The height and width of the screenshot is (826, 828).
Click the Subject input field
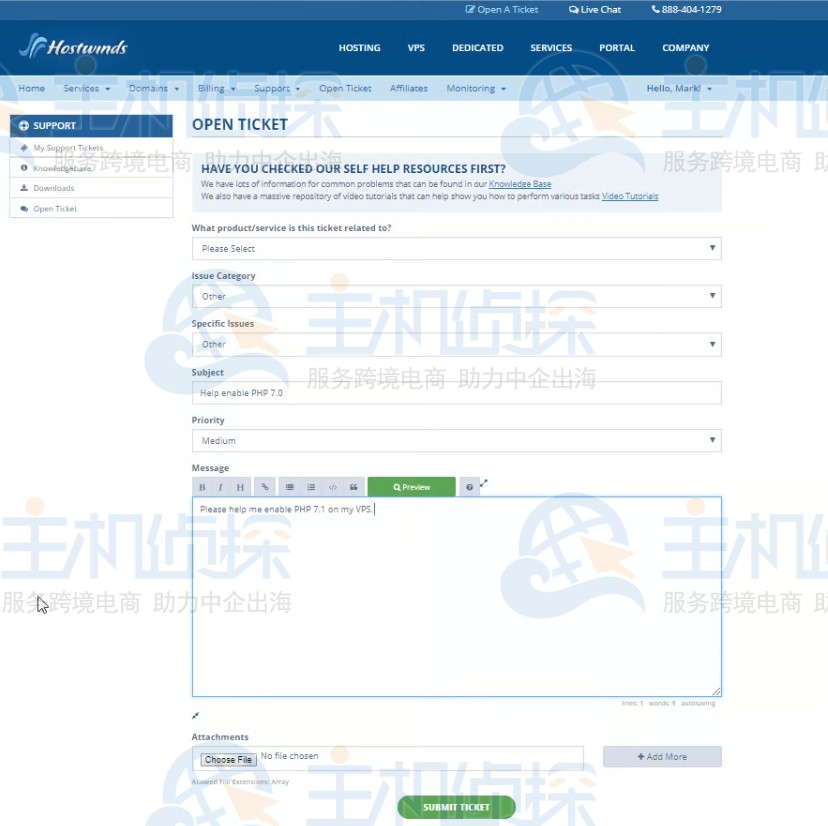click(456, 392)
